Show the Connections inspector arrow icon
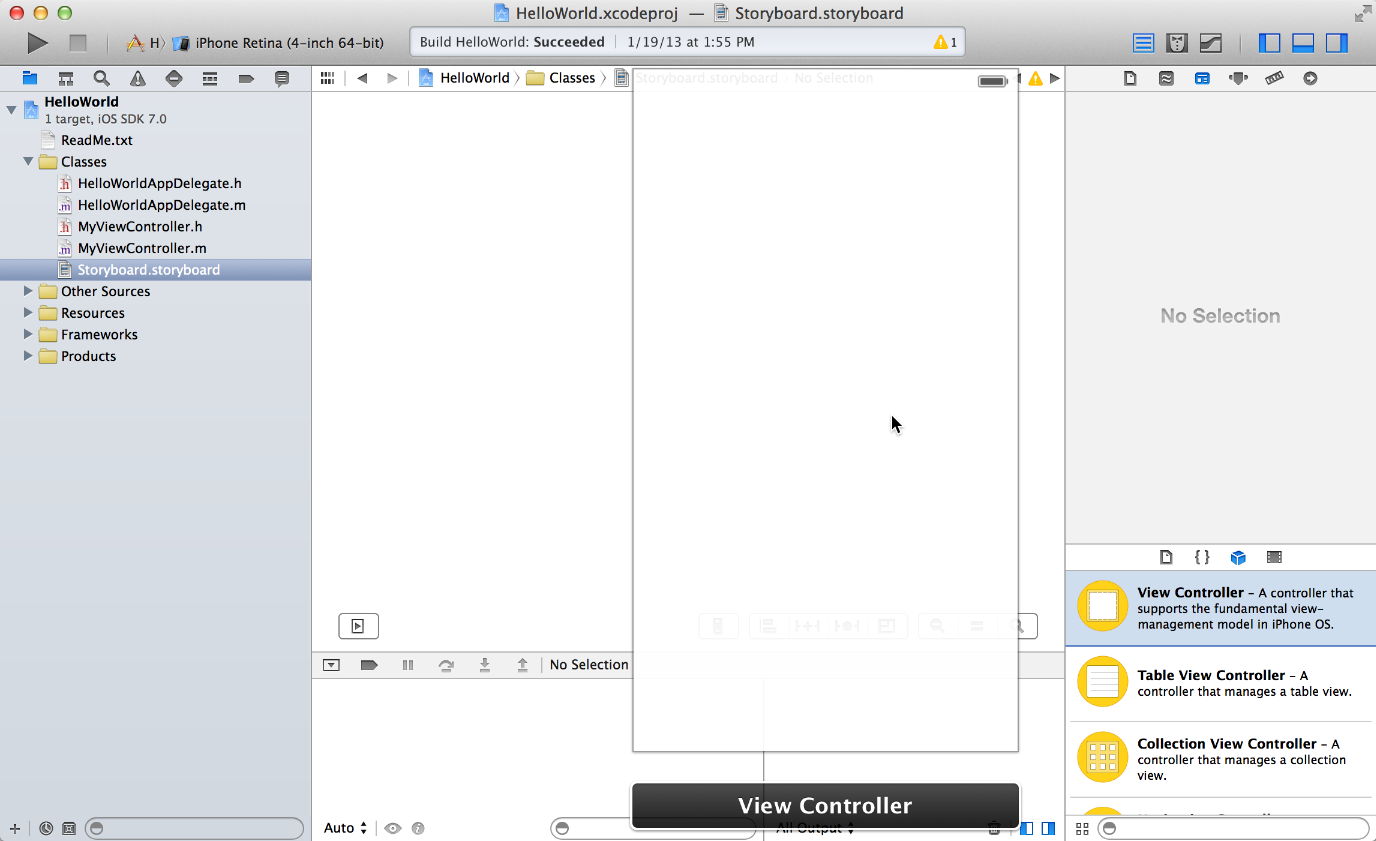The image size is (1376, 841). (1310, 78)
